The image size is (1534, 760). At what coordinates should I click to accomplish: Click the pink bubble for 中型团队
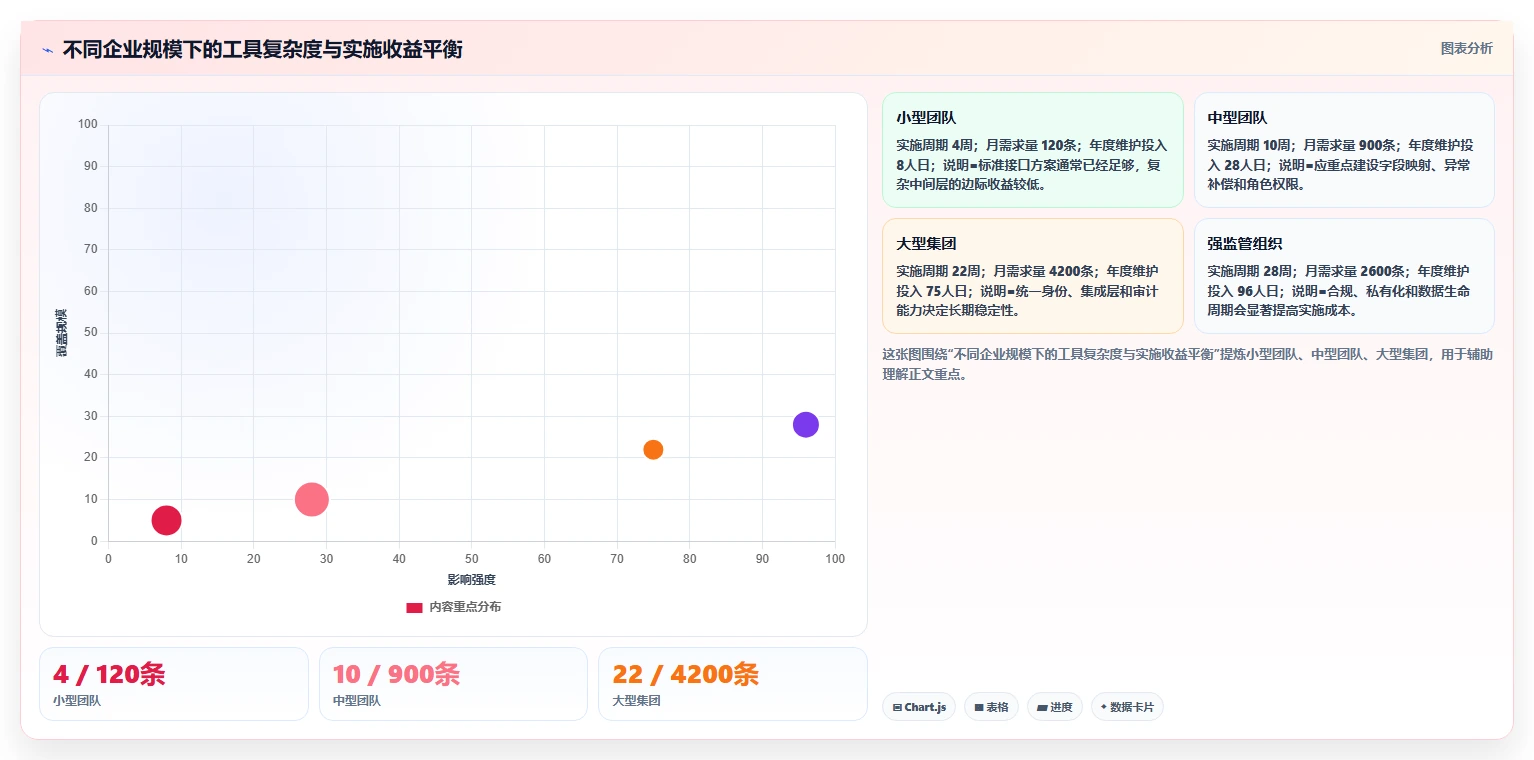click(x=312, y=499)
